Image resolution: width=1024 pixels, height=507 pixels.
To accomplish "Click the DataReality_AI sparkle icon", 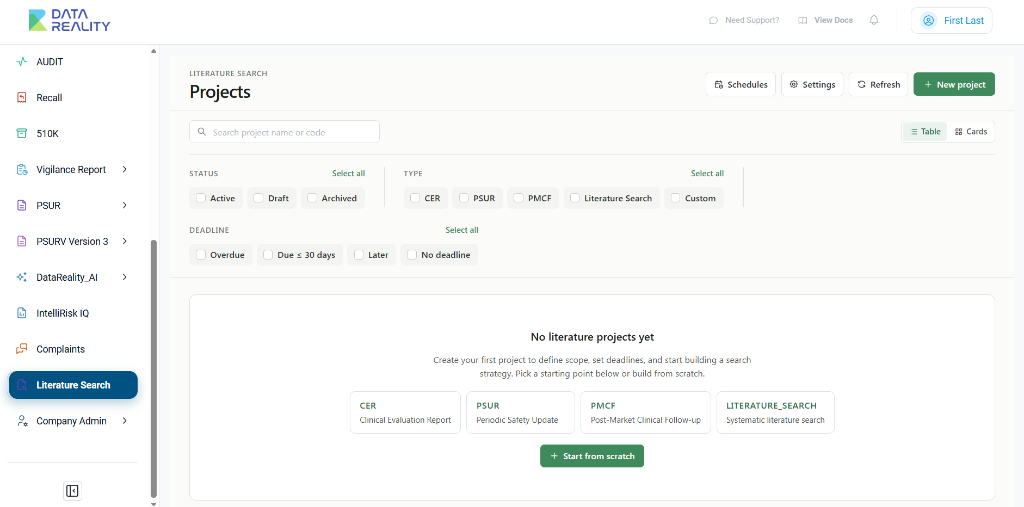I will [x=22, y=277].
